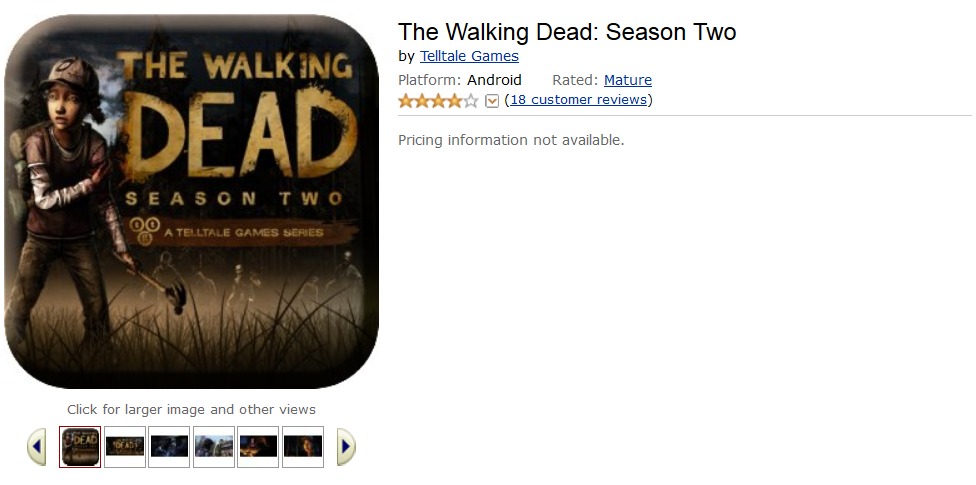Expand the star rating breakdown dropdown arrow

[492, 101]
